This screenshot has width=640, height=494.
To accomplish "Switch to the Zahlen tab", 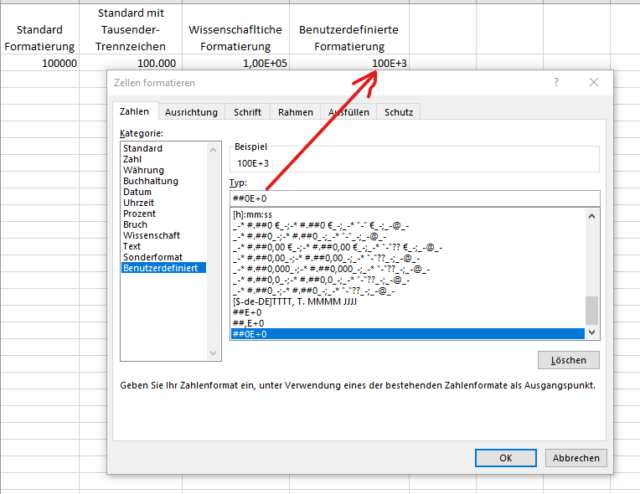I will pyautogui.click(x=134, y=111).
